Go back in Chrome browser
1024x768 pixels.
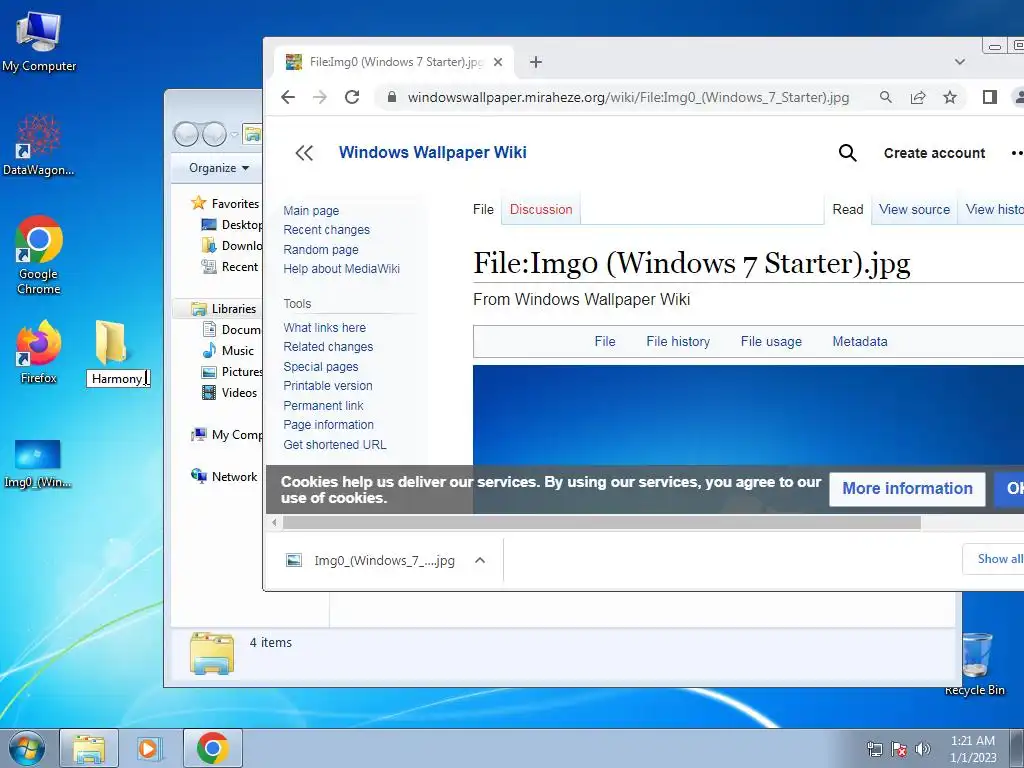288,97
